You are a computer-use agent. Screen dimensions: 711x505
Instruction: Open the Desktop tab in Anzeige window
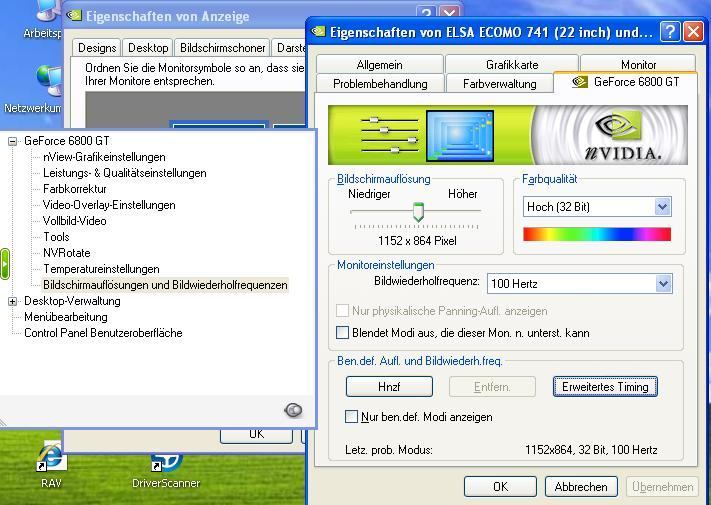148,48
